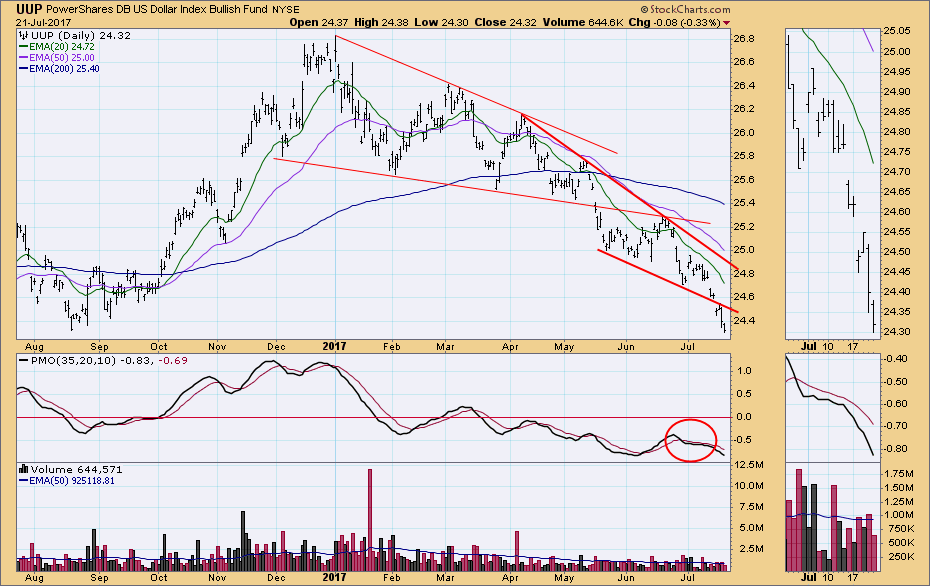Screen dimensions: 930x586
Task: Click the 'Close 24.32' value
Action: [x=505, y=23]
